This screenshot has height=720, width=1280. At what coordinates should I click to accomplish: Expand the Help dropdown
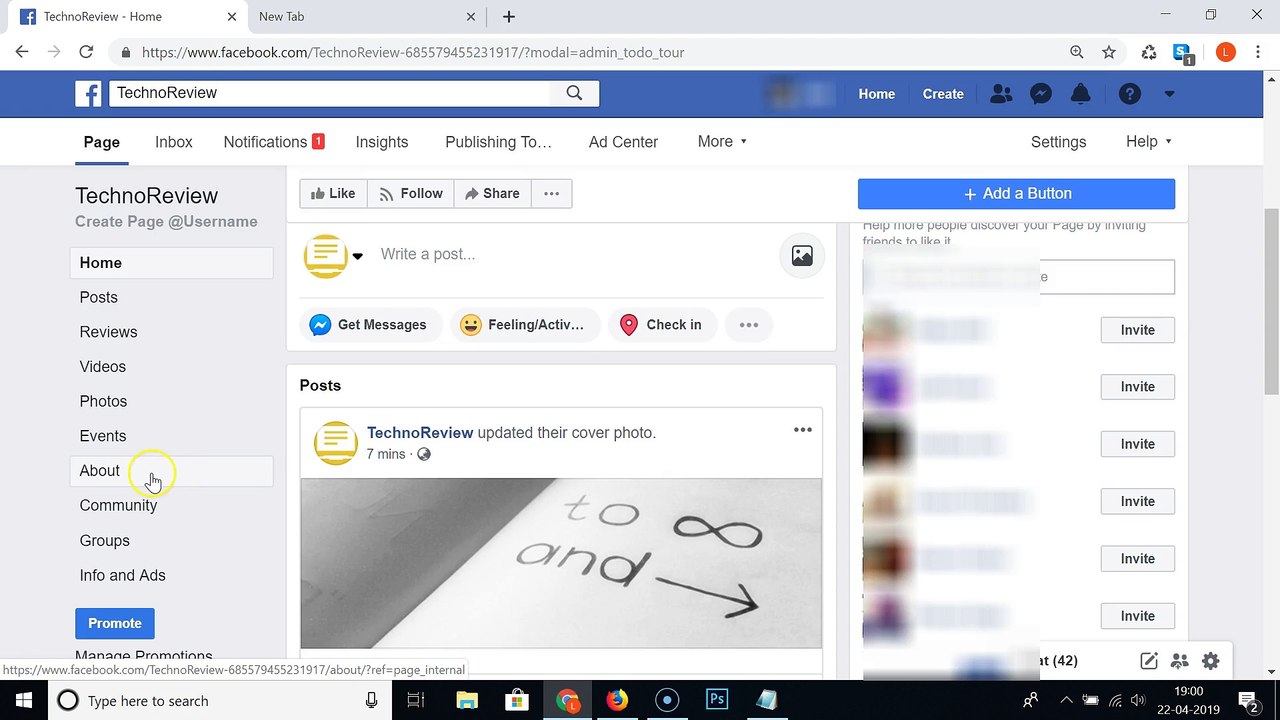pyautogui.click(x=1148, y=142)
